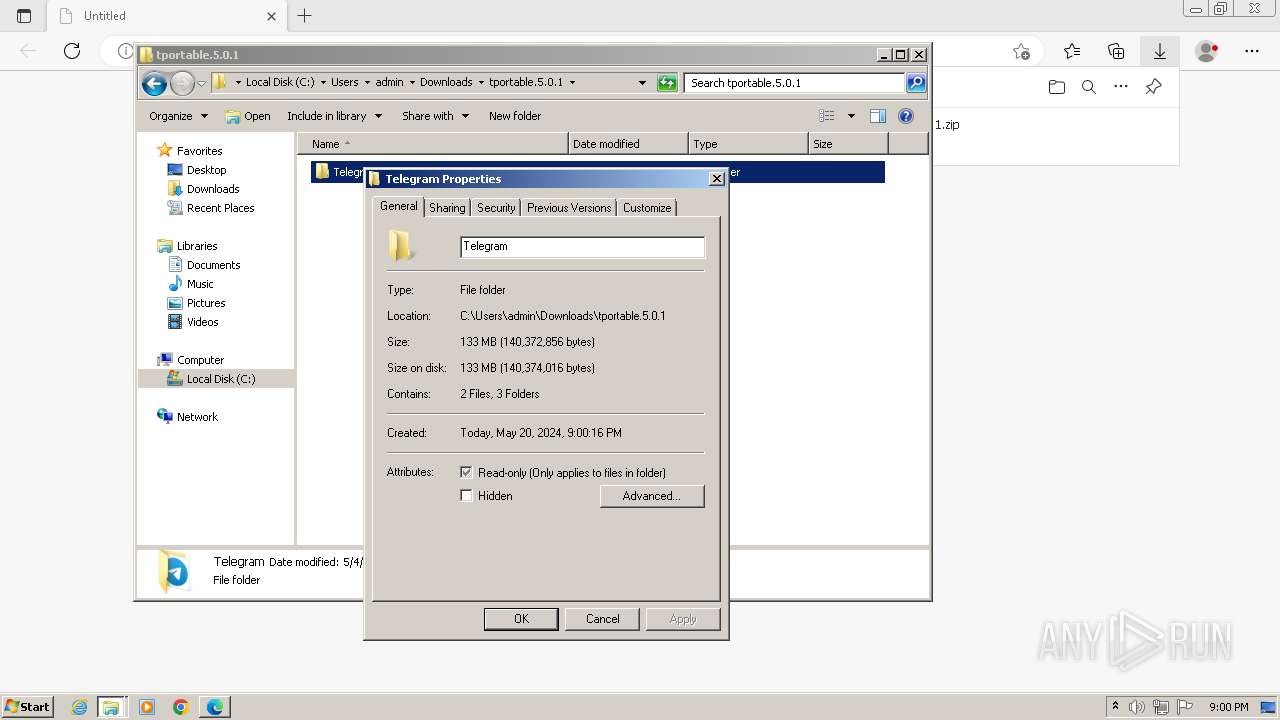Select Recent Places in navigation pane
1280x720 pixels.
pos(220,208)
